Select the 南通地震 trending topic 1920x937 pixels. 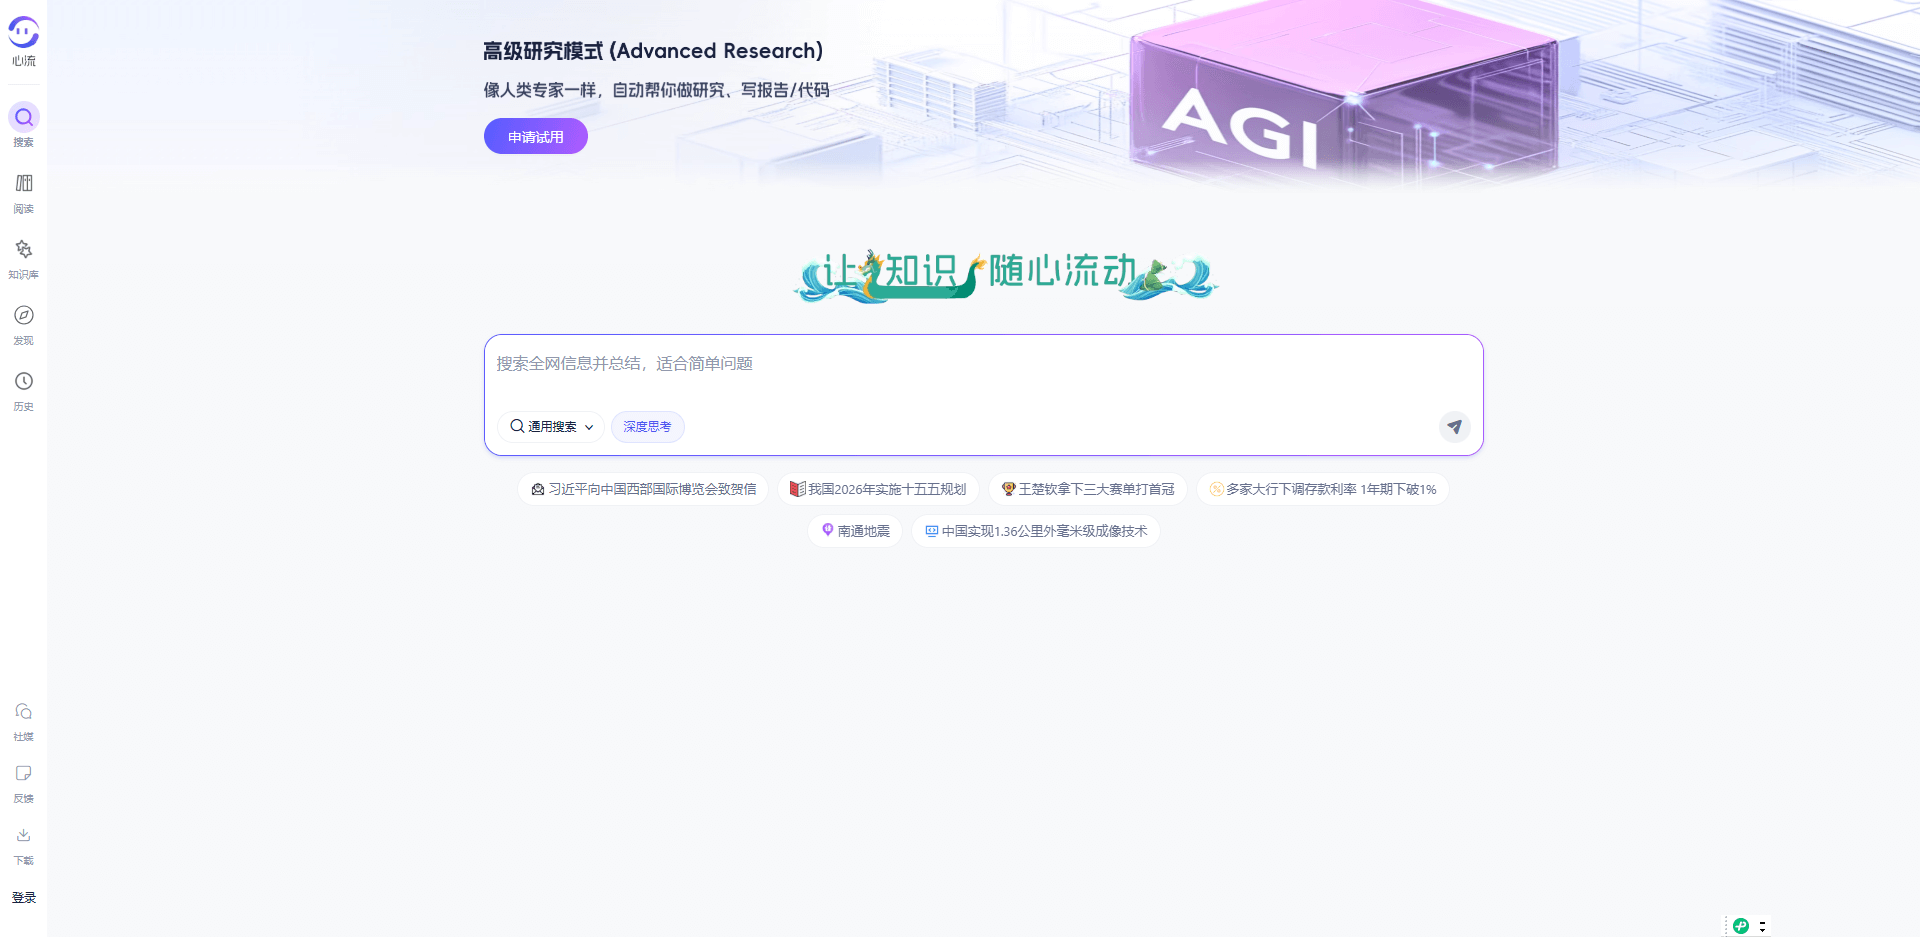coord(855,531)
